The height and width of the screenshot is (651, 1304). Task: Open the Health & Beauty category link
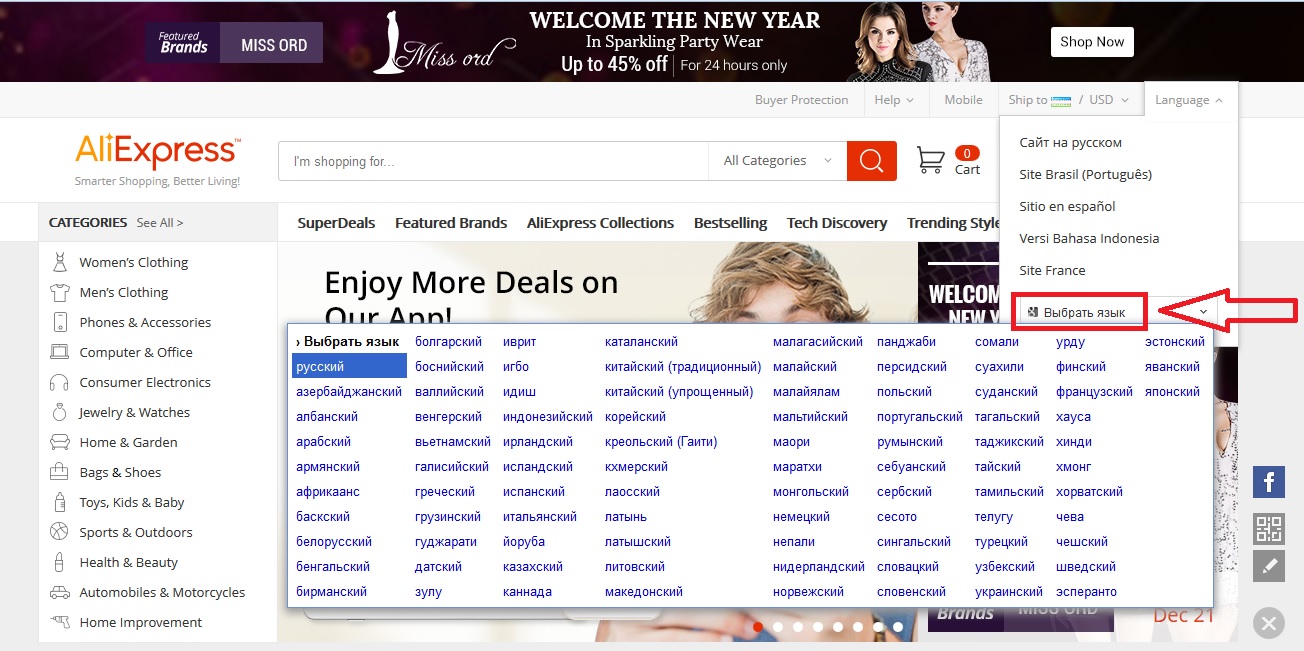point(129,562)
